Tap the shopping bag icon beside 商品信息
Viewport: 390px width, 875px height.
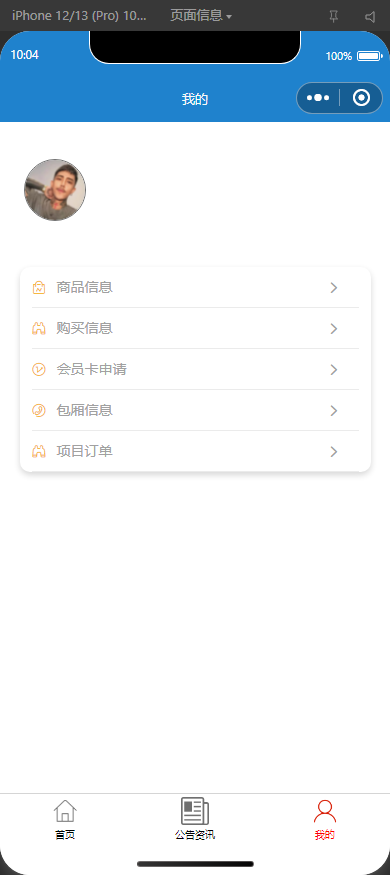[x=38, y=288]
